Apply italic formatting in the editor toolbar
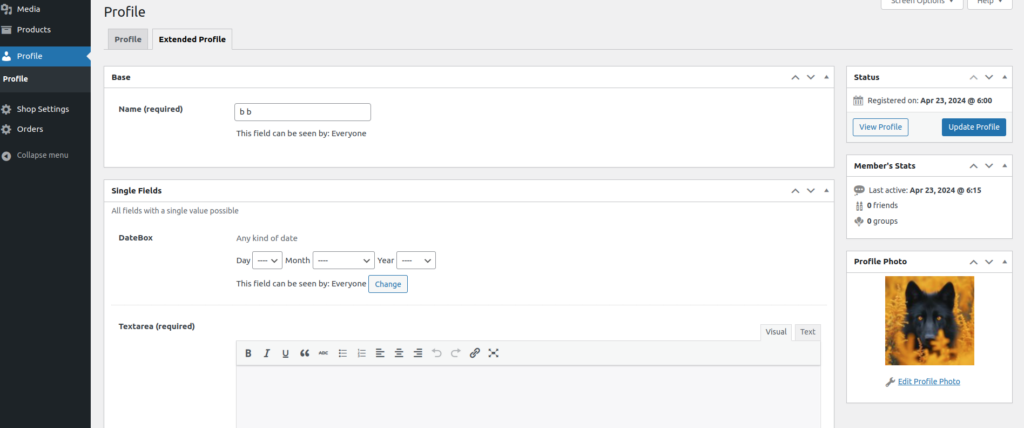The height and width of the screenshot is (428, 1024). (x=266, y=353)
